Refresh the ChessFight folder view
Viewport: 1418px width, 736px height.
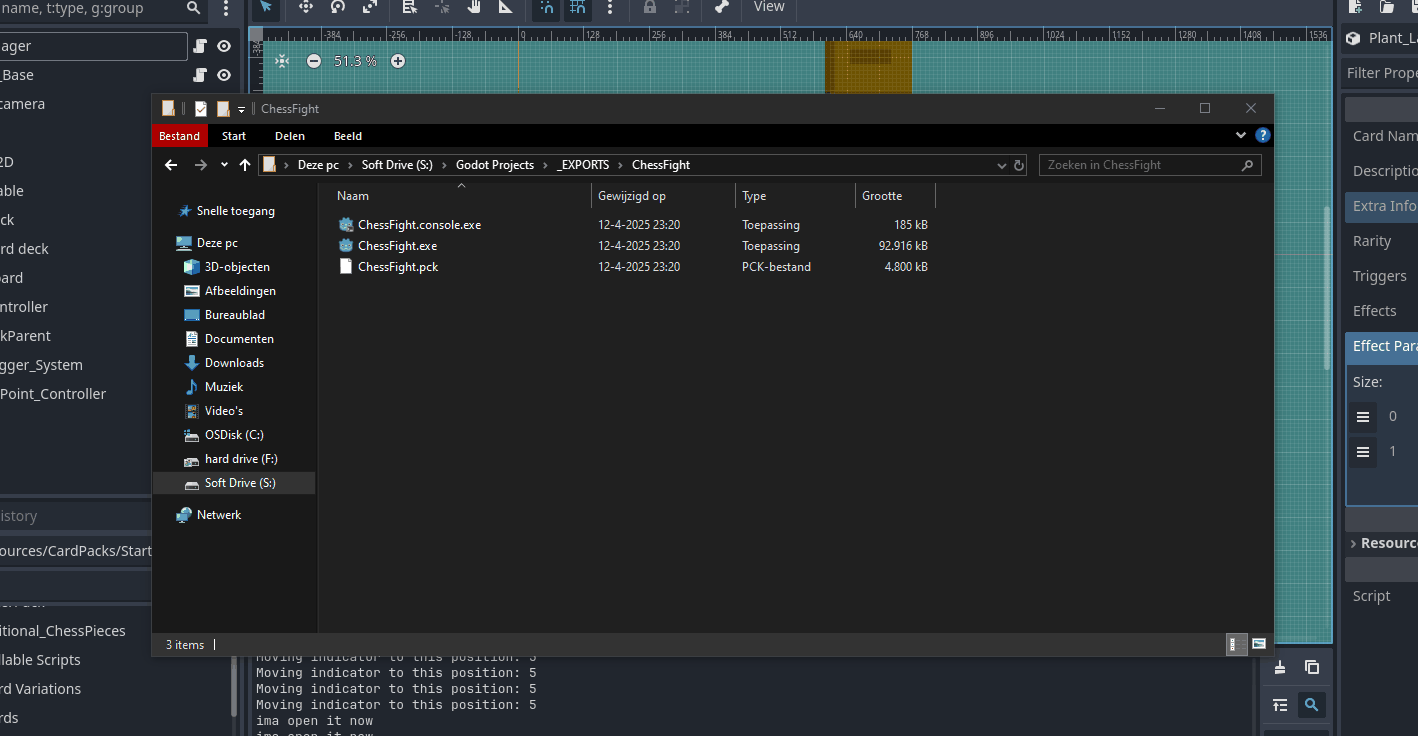pos(1019,165)
